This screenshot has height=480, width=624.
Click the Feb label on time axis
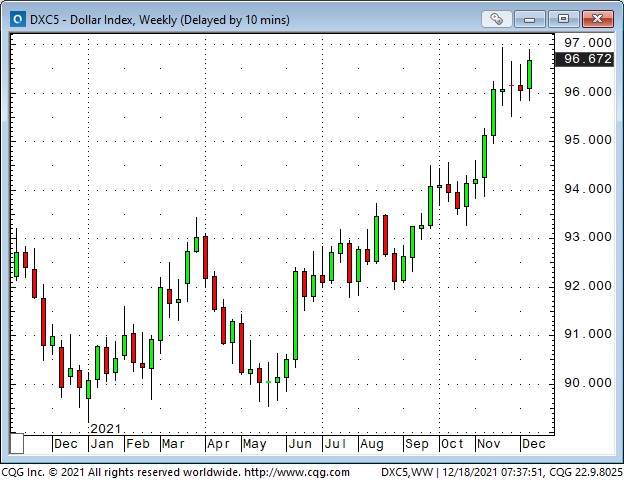(x=138, y=444)
